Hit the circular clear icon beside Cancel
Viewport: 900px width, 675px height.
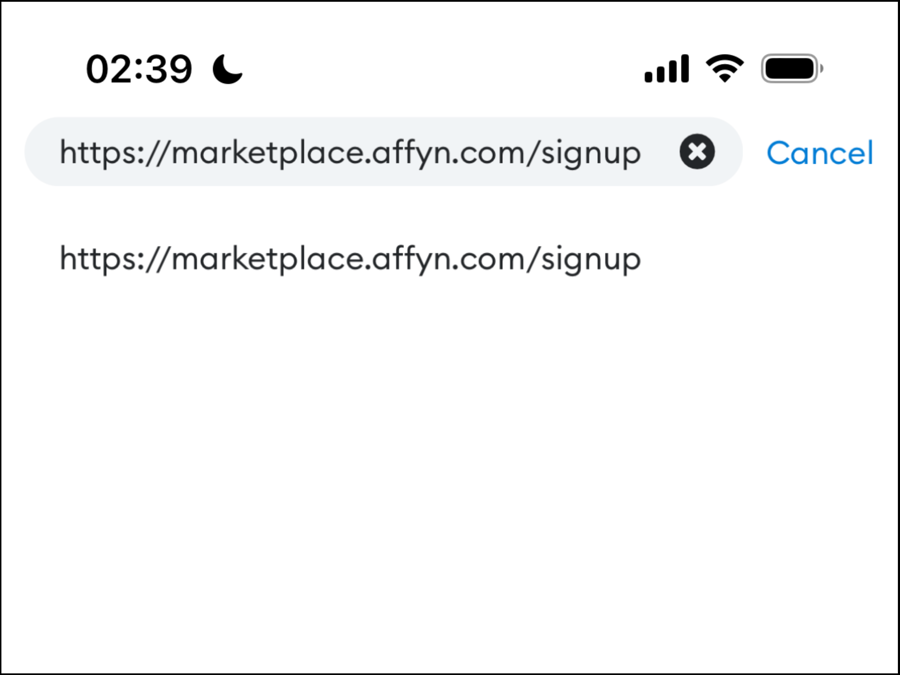tap(697, 152)
